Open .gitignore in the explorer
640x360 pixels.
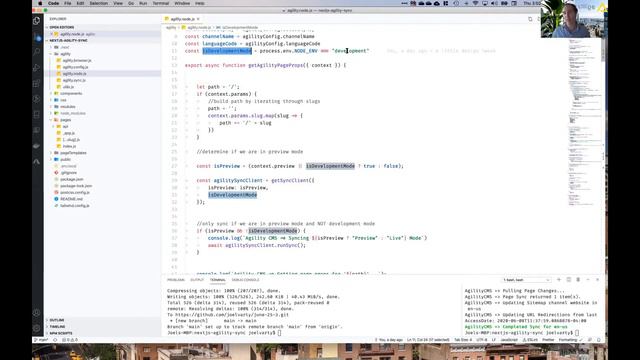(x=68, y=173)
